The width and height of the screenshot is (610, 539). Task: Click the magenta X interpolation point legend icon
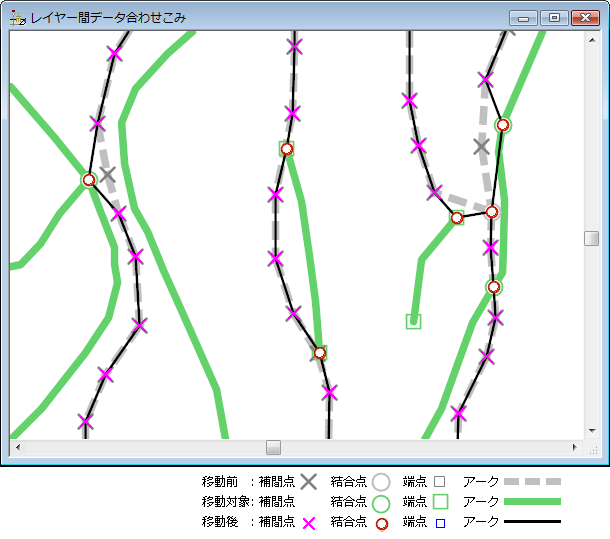[x=309, y=524]
